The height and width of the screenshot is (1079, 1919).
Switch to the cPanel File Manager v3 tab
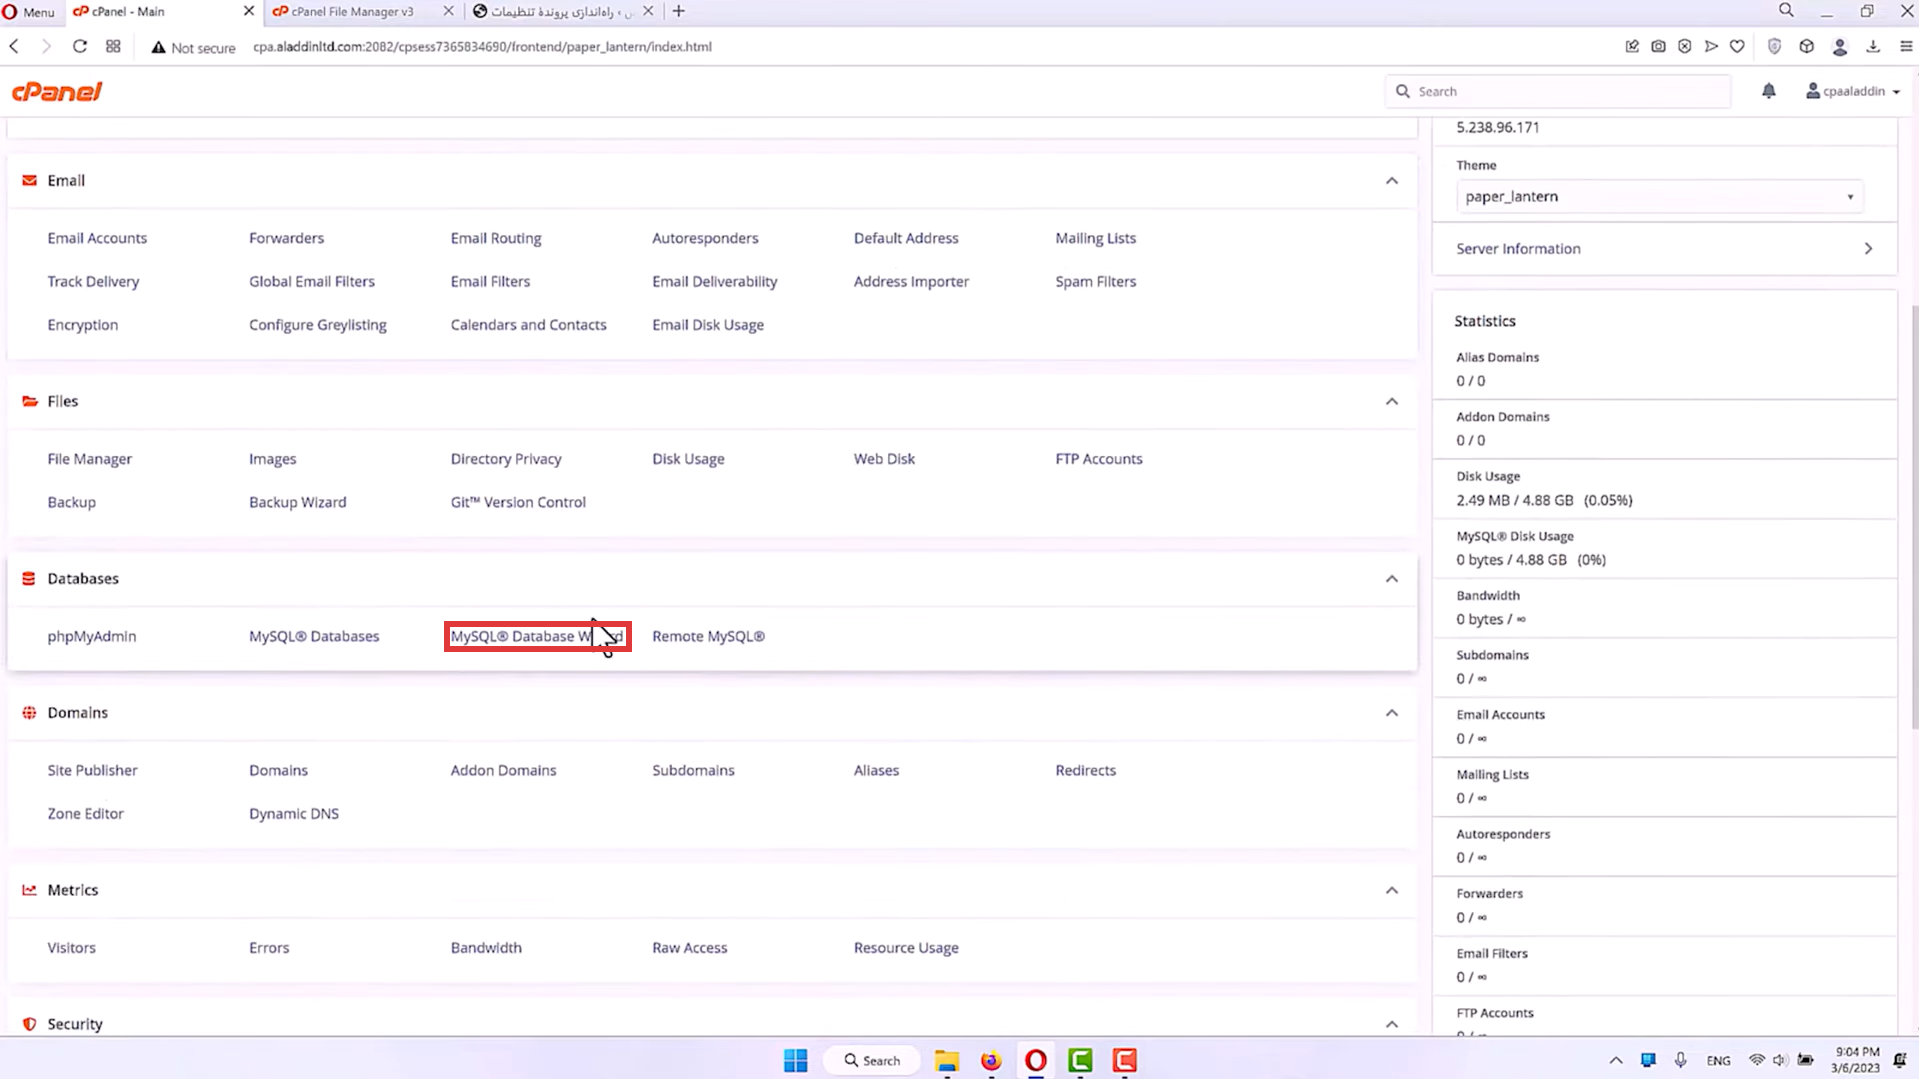click(x=352, y=11)
